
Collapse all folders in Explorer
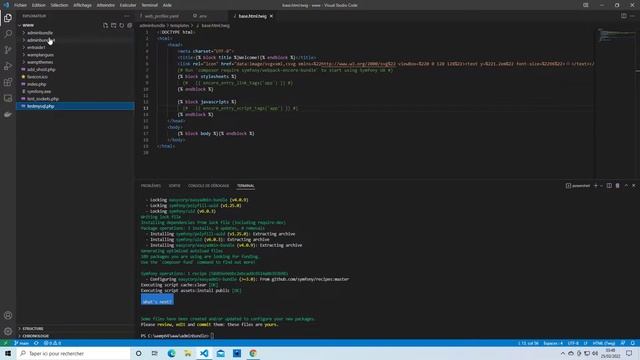click(129, 25)
